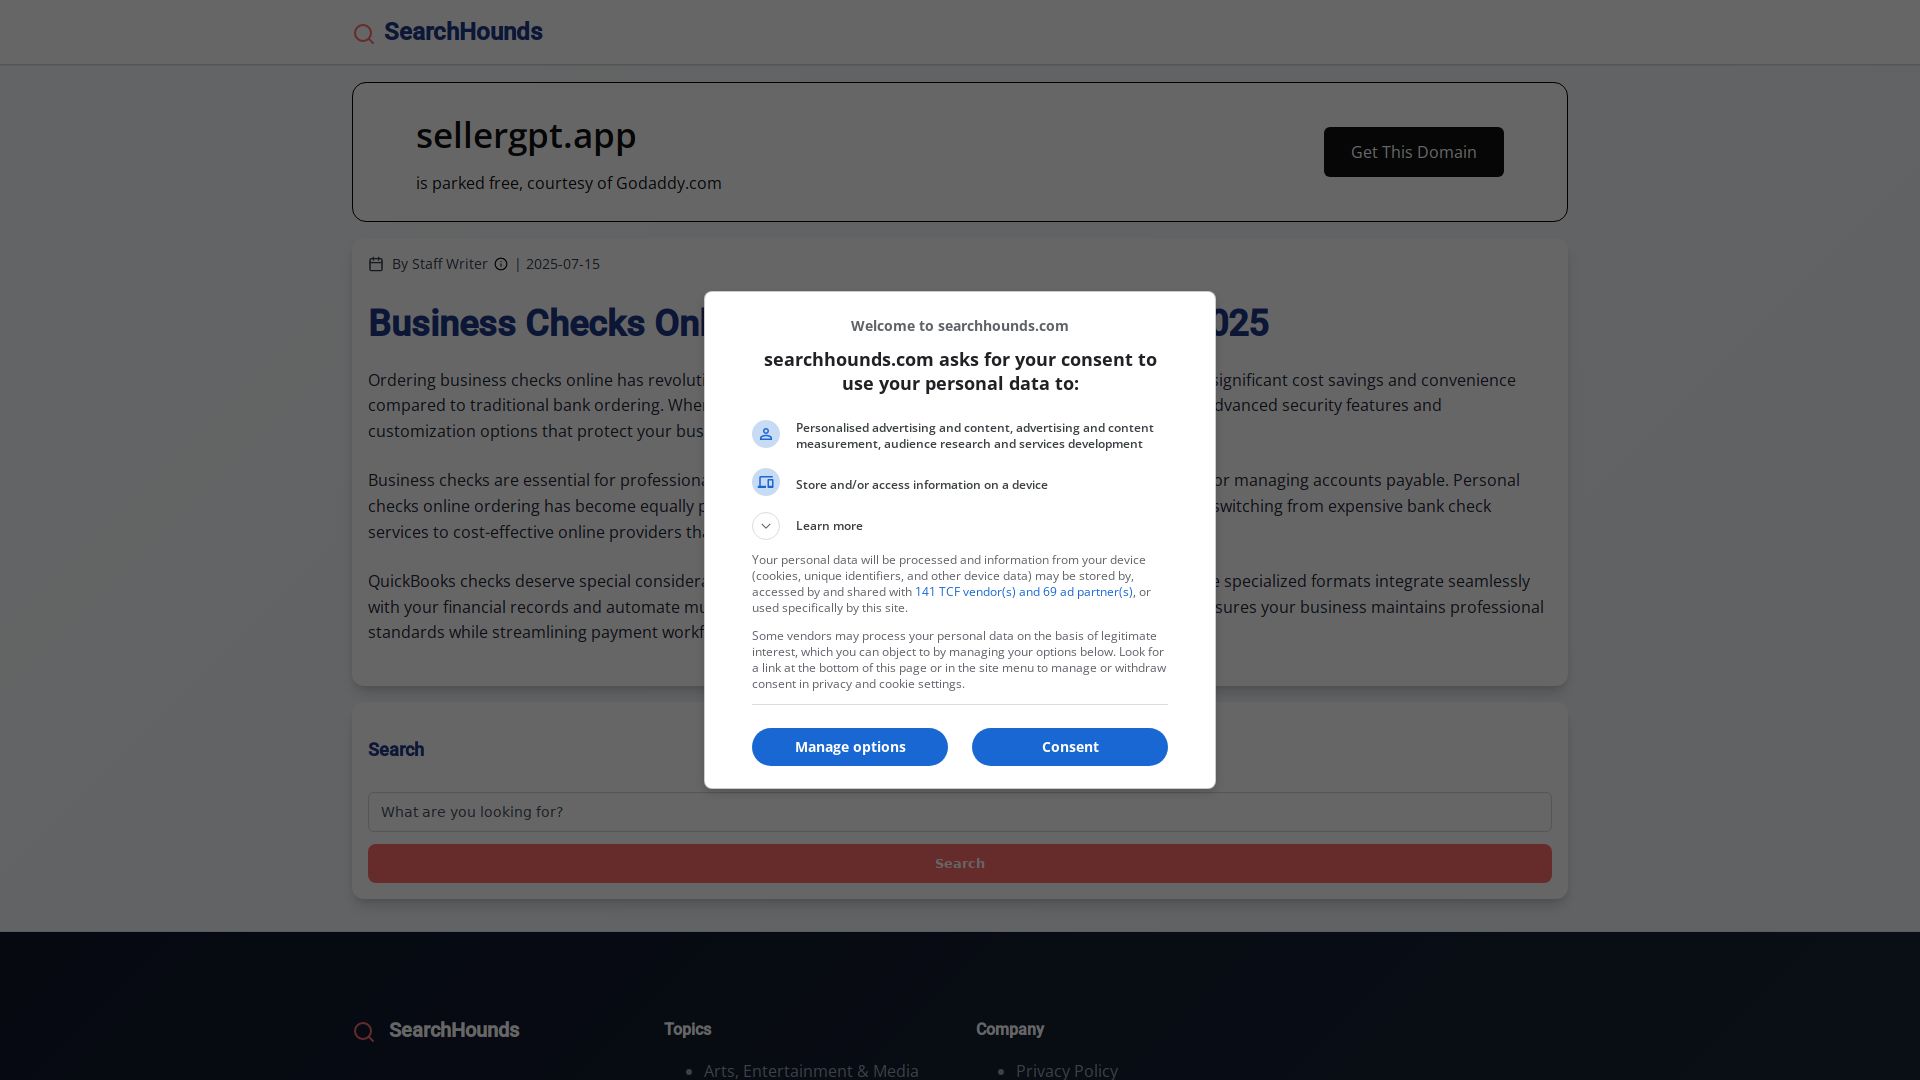Open the Learn more section text
1920x1080 pixels.
pyautogui.click(x=829, y=526)
